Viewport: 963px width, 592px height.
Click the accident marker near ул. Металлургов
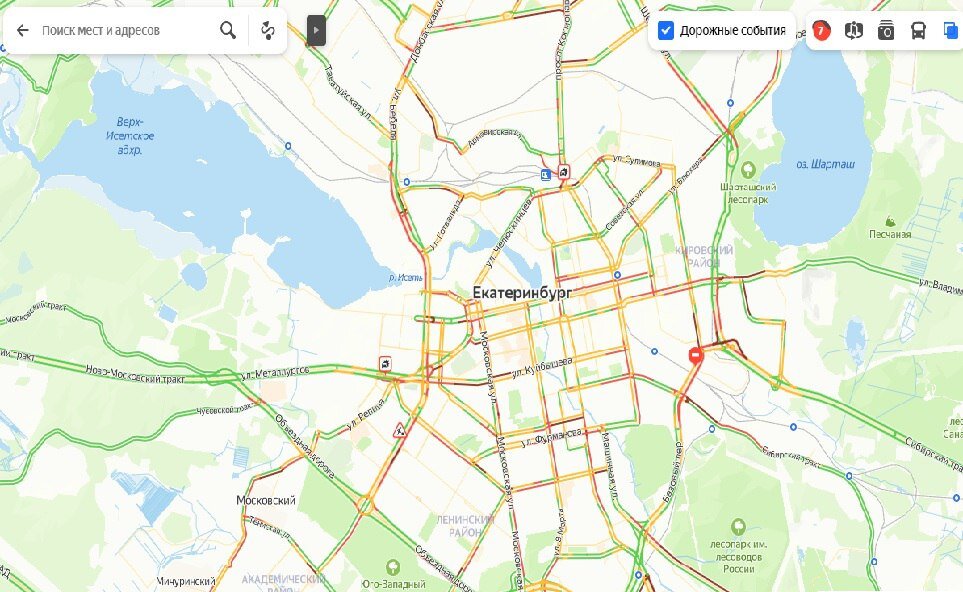385,364
